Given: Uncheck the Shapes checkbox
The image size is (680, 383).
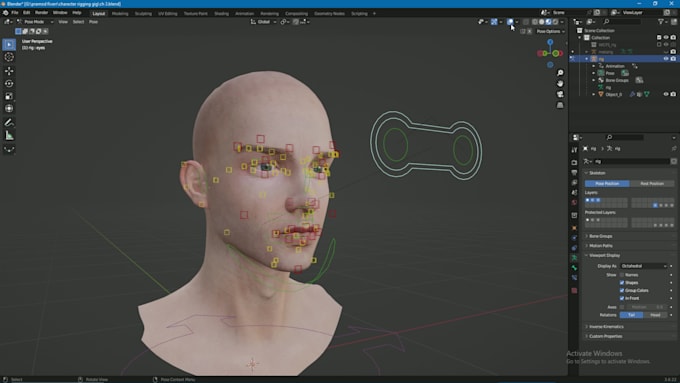Looking at the screenshot, I should click(x=622, y=282).
